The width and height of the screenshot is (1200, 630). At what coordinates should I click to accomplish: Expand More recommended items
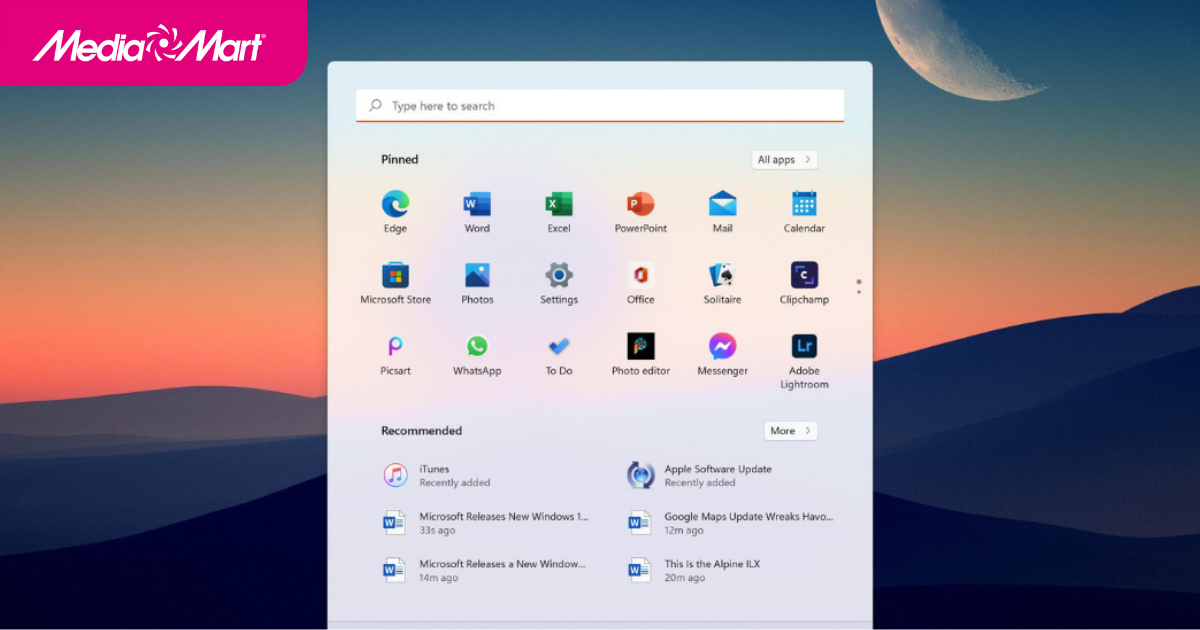click(x=791, y=431)
